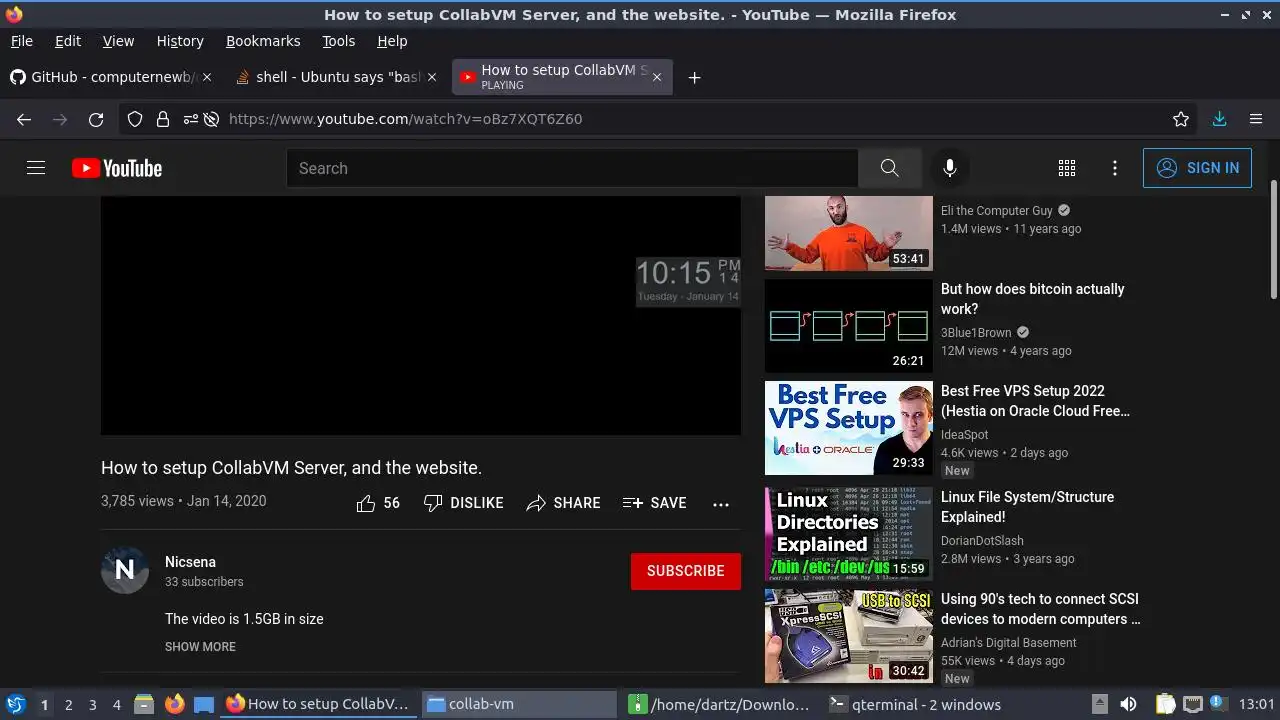
Task: Open the Eli the Computer Guy video thumbnail
Action: point(849,233)
